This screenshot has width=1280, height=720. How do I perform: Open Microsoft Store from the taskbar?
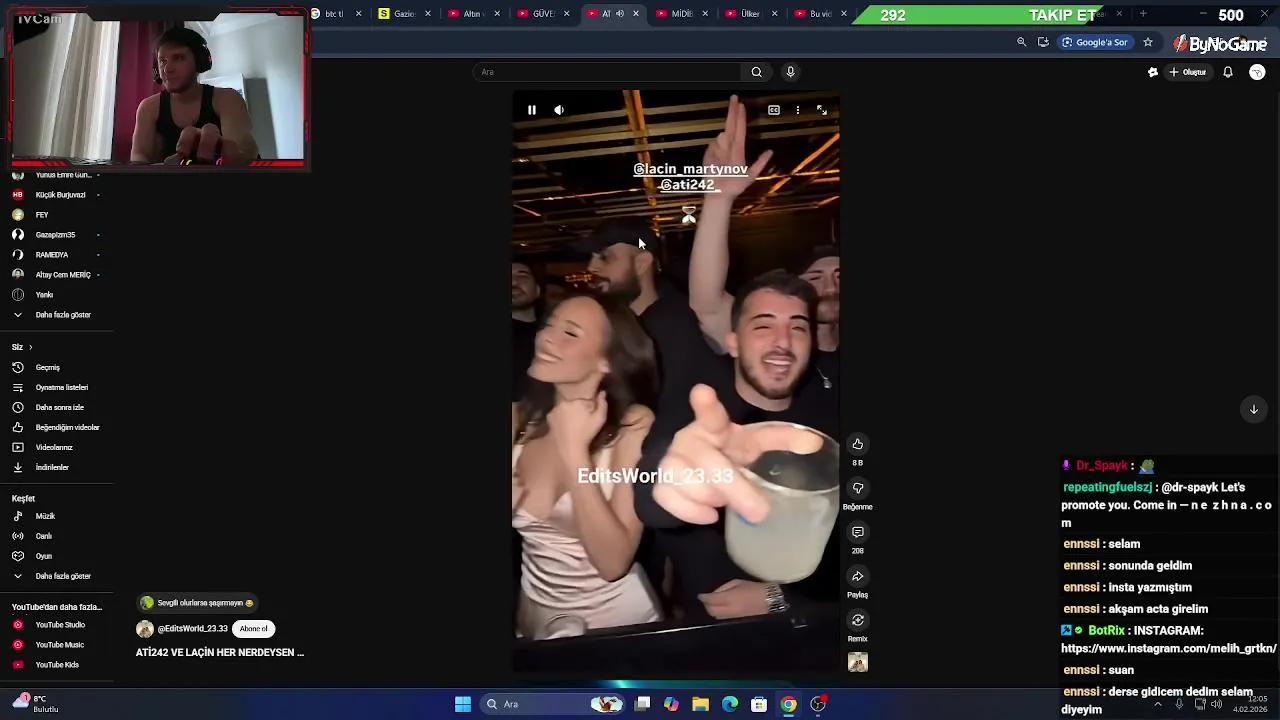[759, 704]
